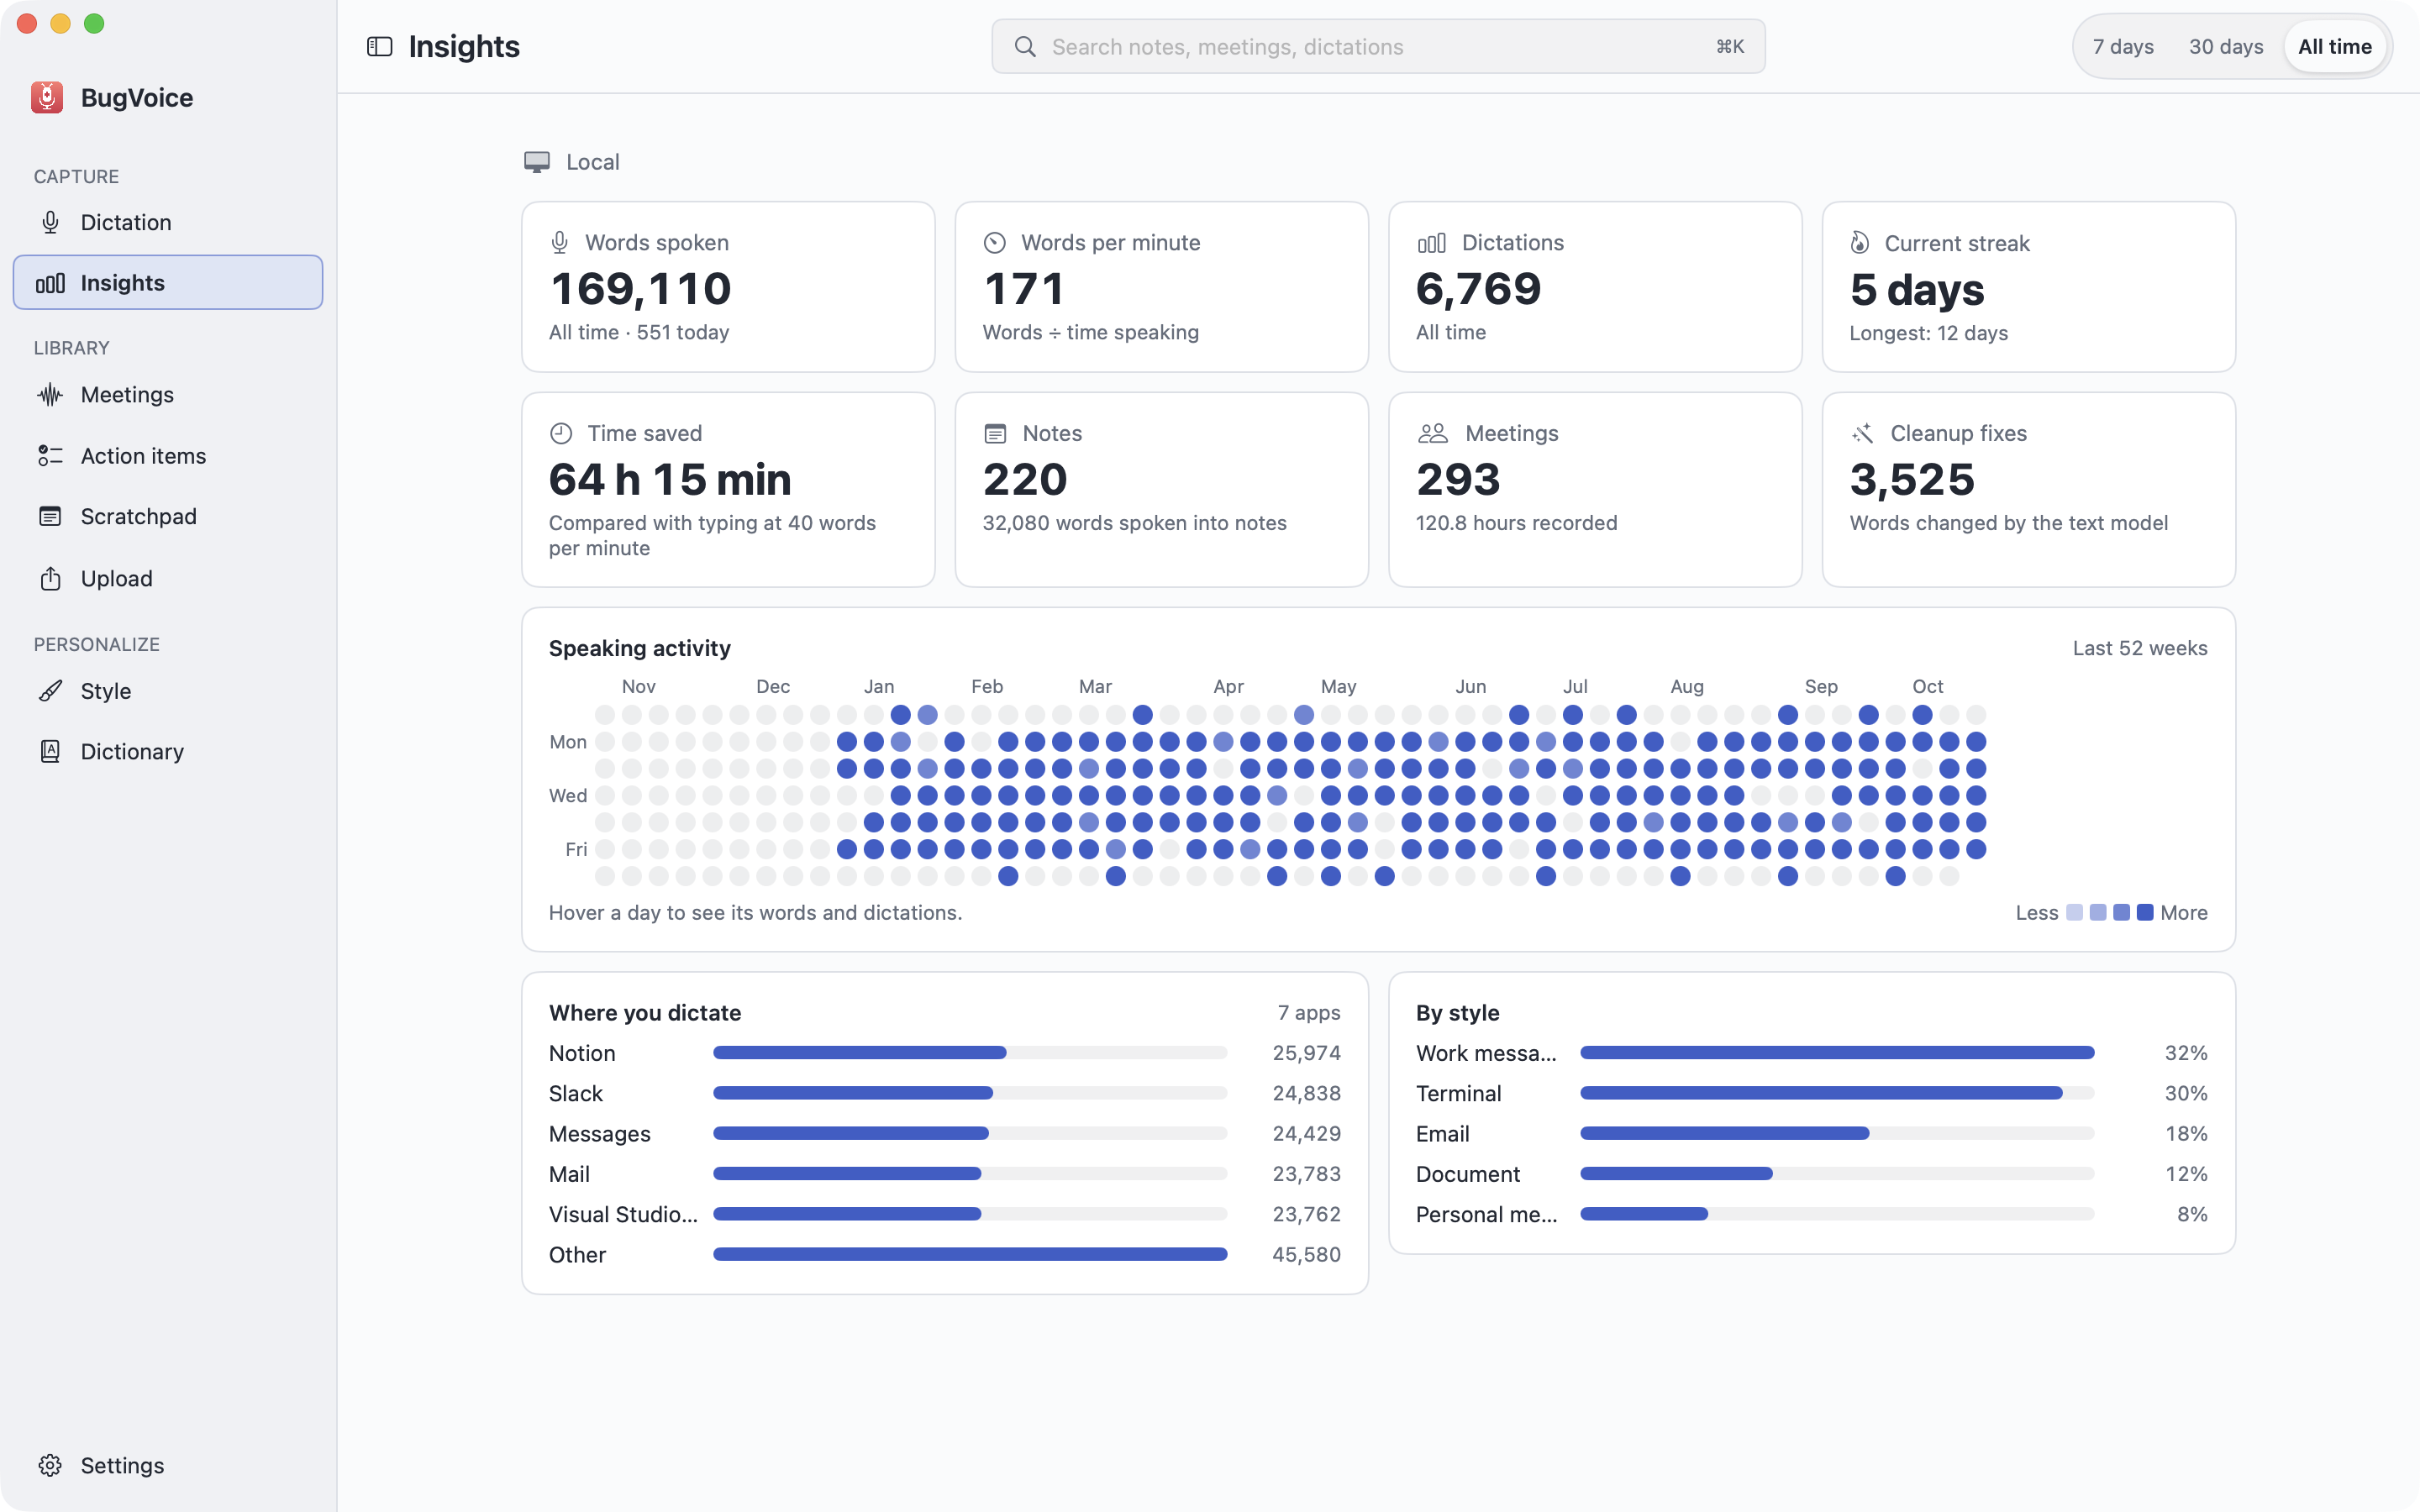Click the Time saved clock icon
The height and width of the screenshot is (1512, 2420).
pos(561,433)
